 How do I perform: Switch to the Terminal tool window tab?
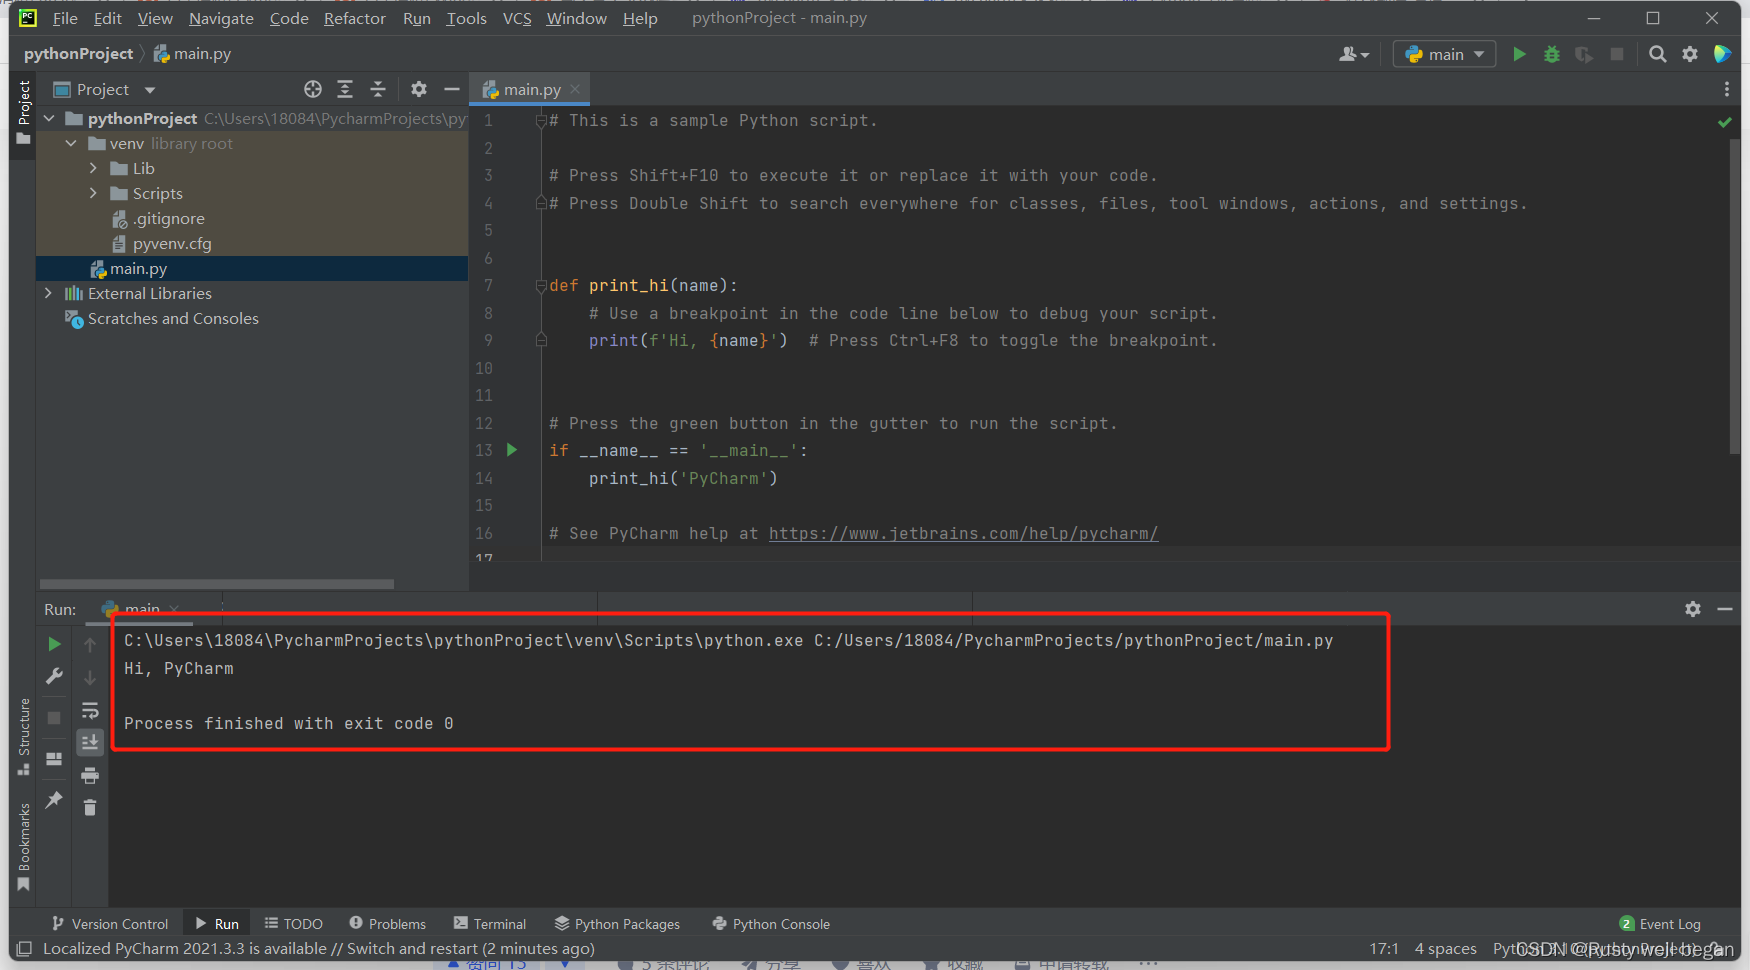tap(490, 924)
